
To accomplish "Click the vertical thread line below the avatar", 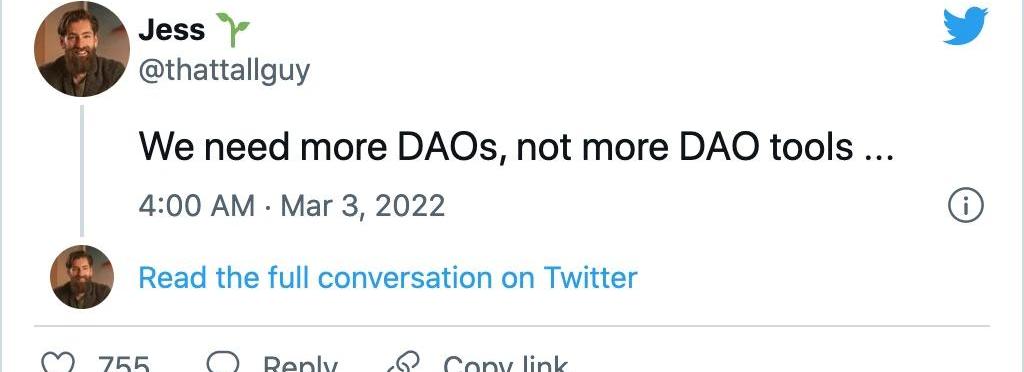I will click(82, 170).
